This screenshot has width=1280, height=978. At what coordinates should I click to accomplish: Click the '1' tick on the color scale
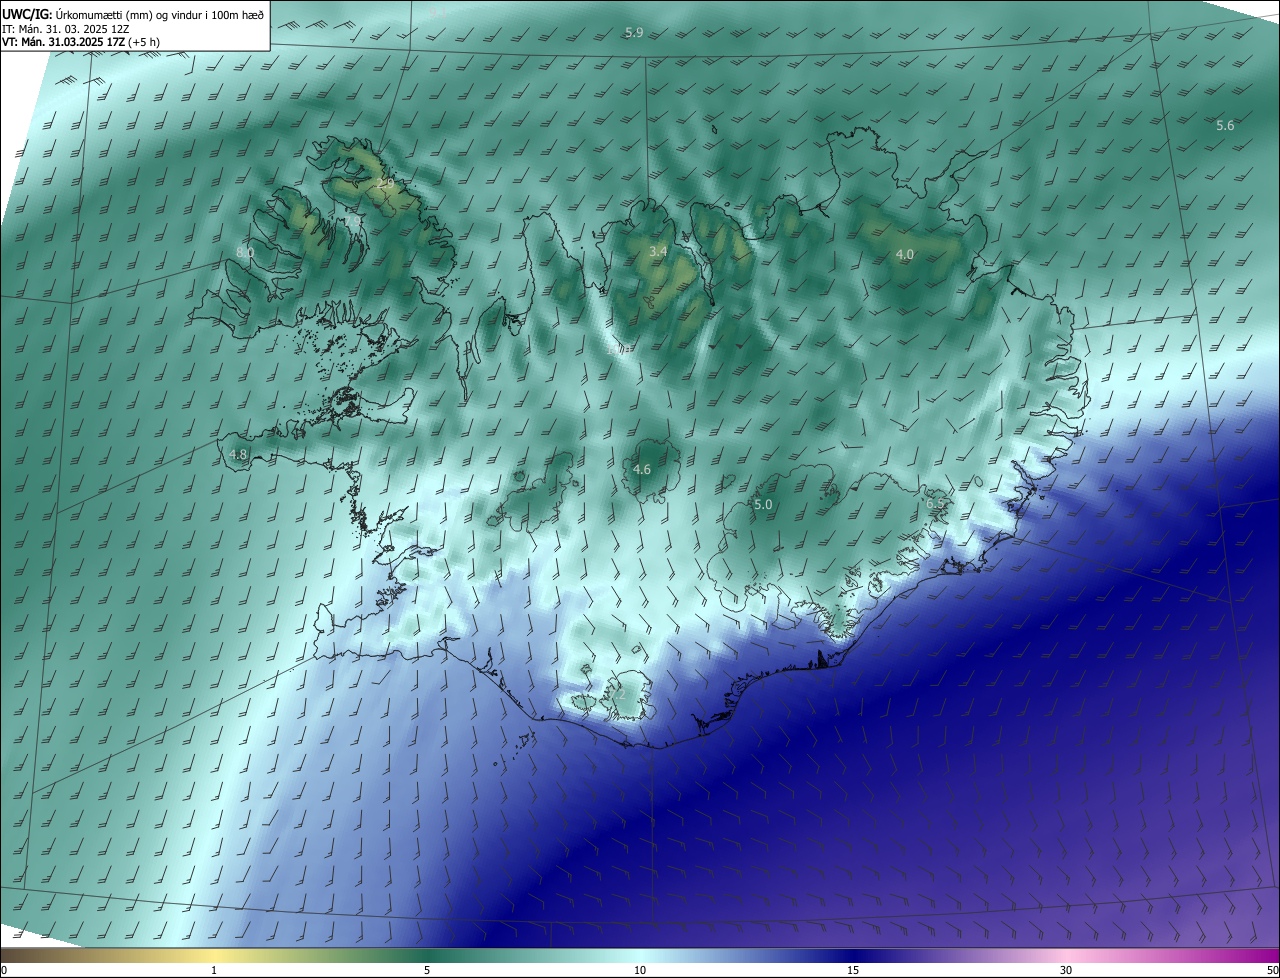click(x=214, y=970)
